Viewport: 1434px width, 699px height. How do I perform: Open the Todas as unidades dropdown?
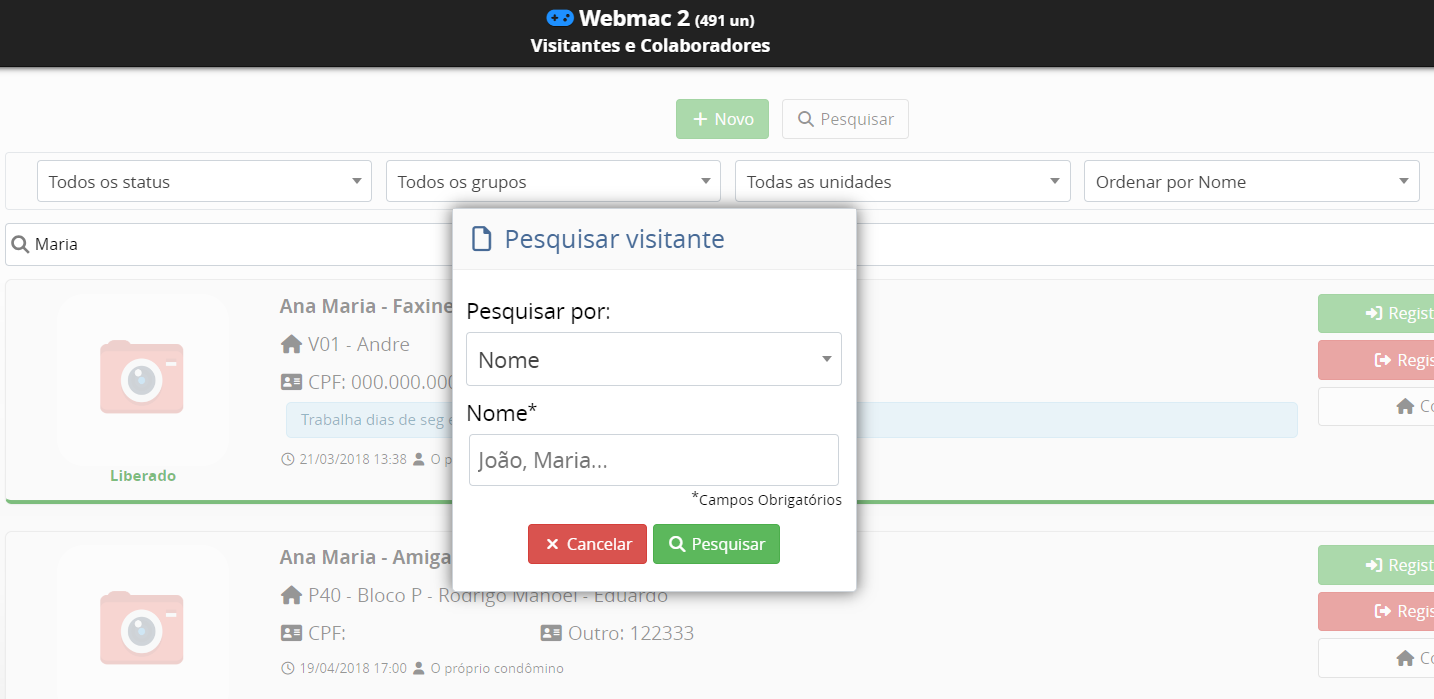tap(902, 182)
